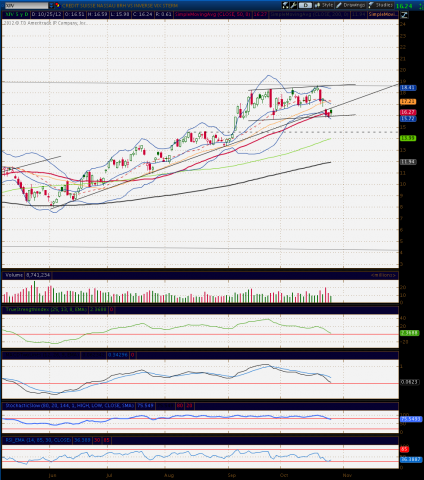Click the XIV symbol input field
The width and height of the screenshot is (424, 480).
coord(26,6)
